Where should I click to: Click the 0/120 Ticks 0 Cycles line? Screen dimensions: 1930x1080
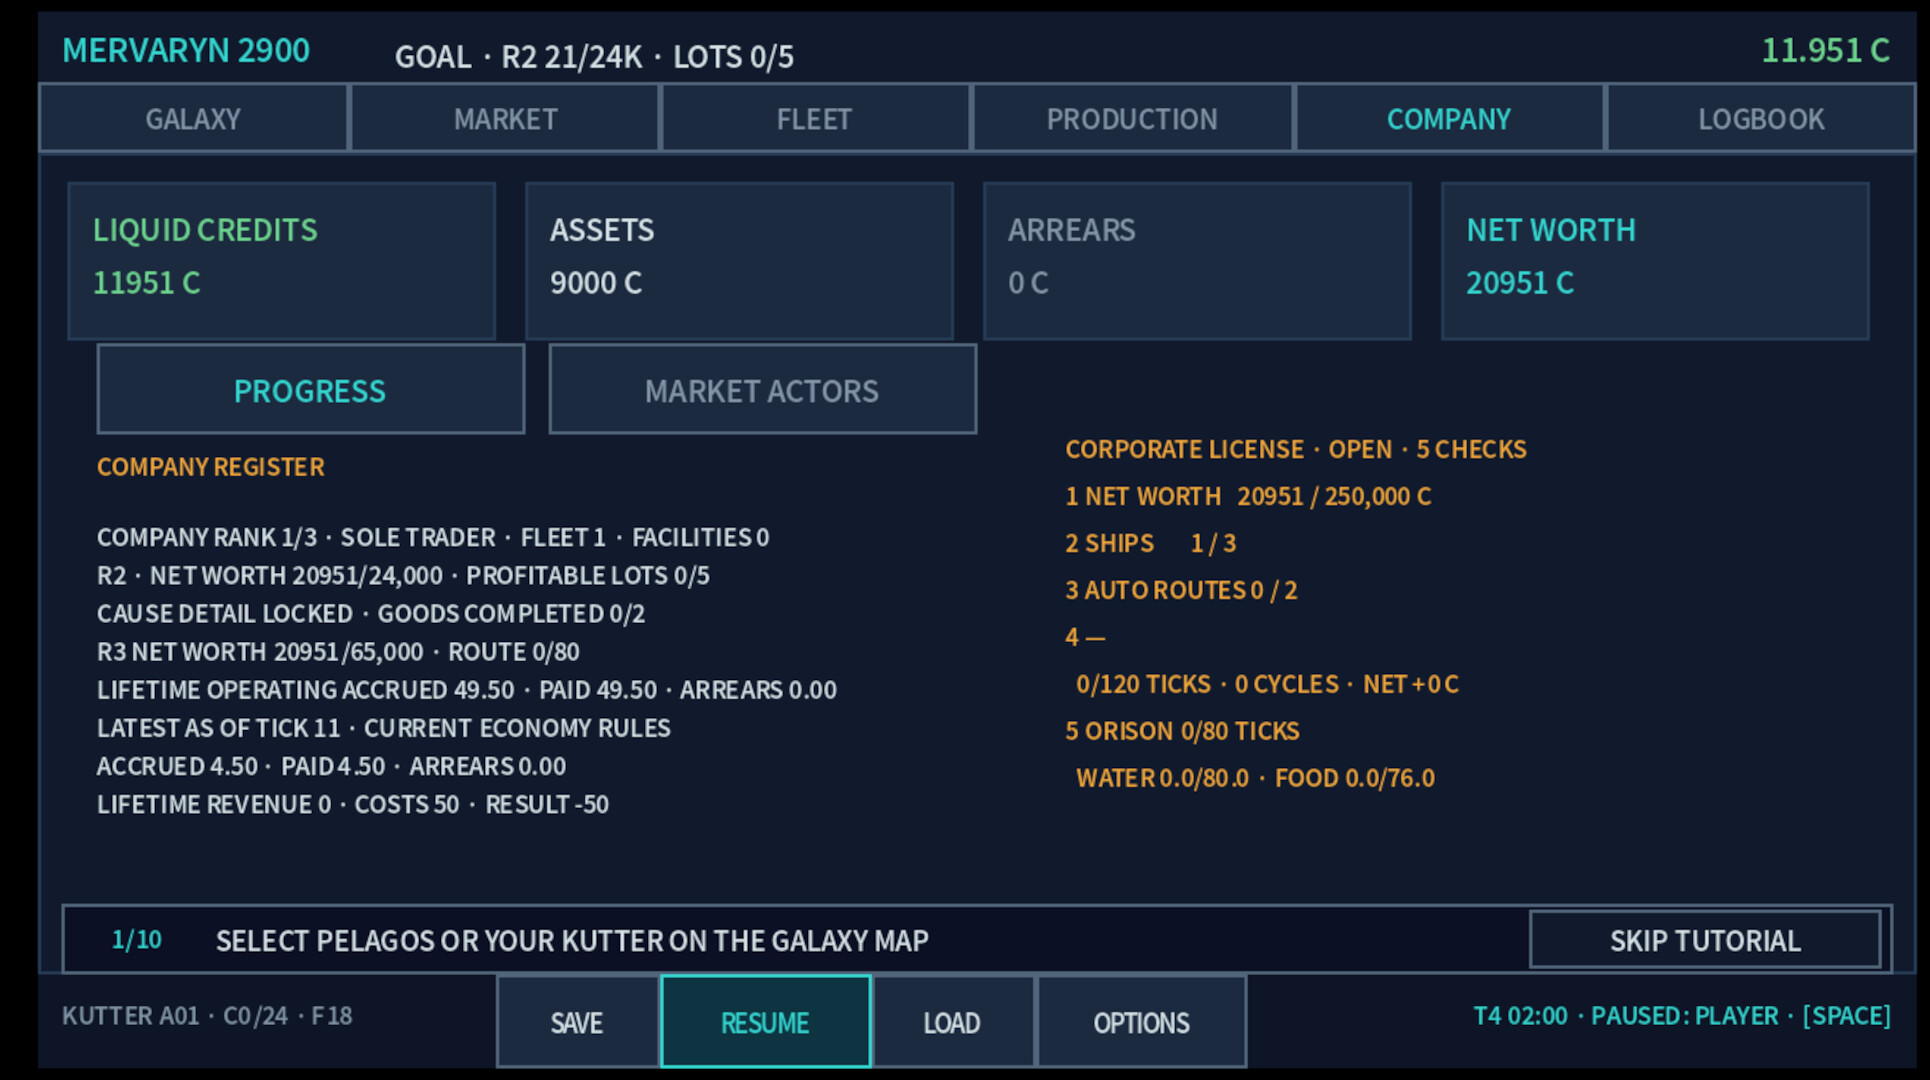[1267, 684]
